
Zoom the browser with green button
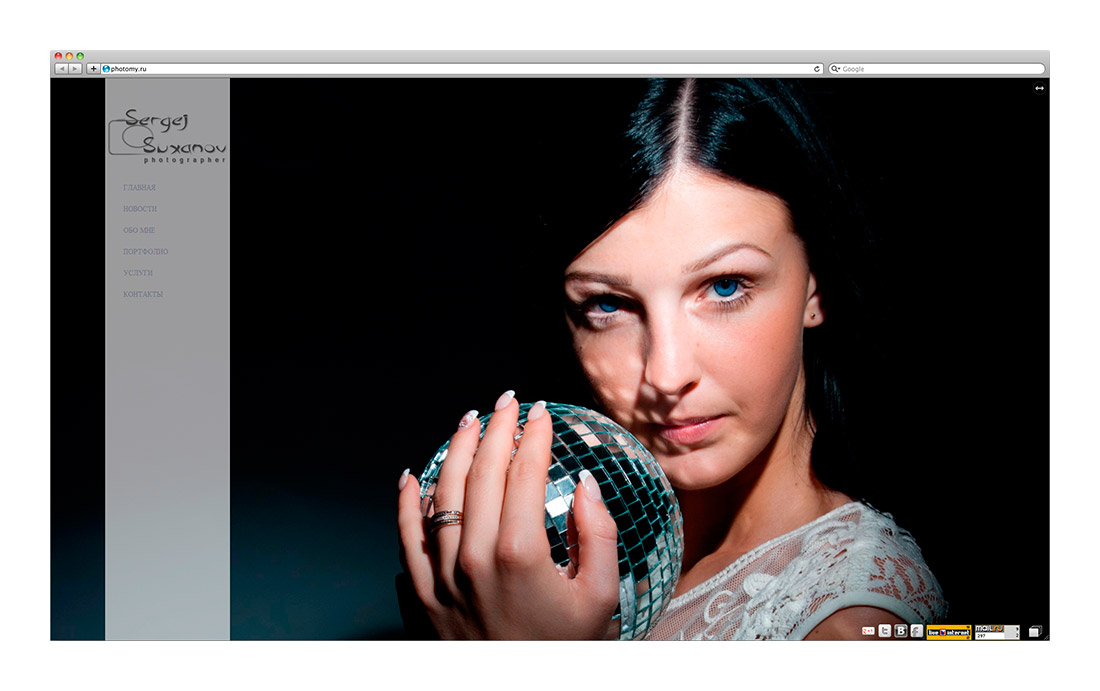coord(80,56)
